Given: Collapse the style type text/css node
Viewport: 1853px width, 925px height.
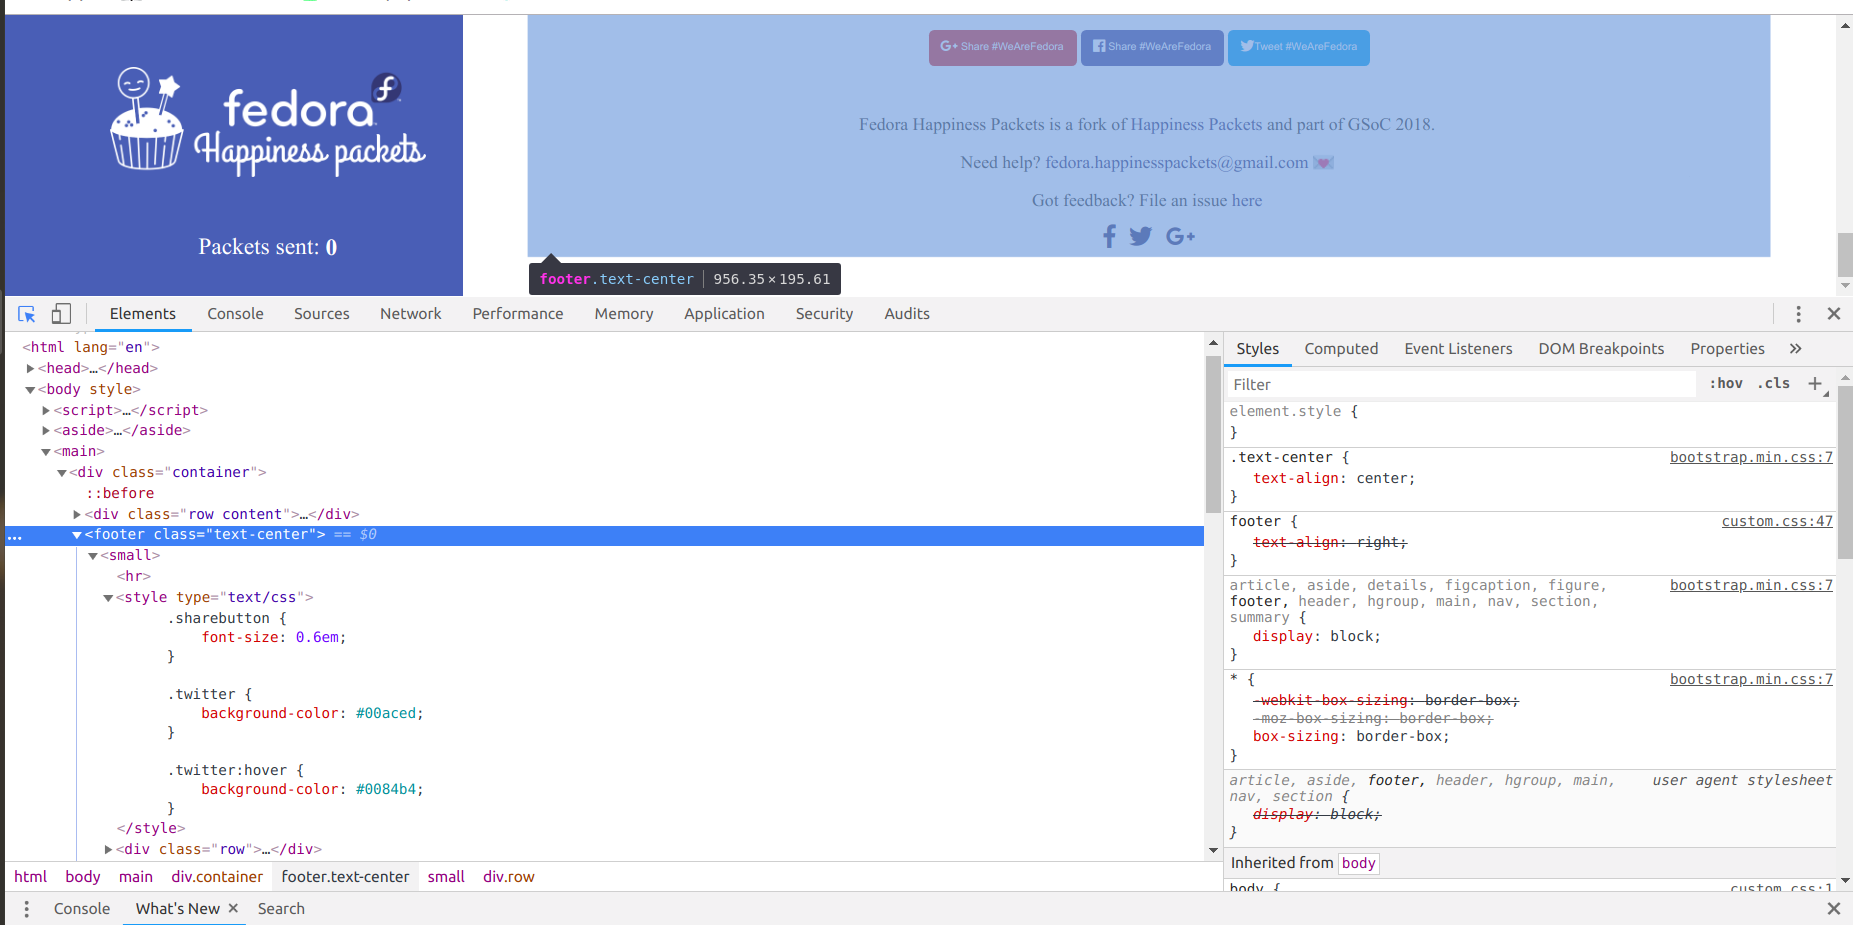Looking at the screenshot, I should coord(108,598).
